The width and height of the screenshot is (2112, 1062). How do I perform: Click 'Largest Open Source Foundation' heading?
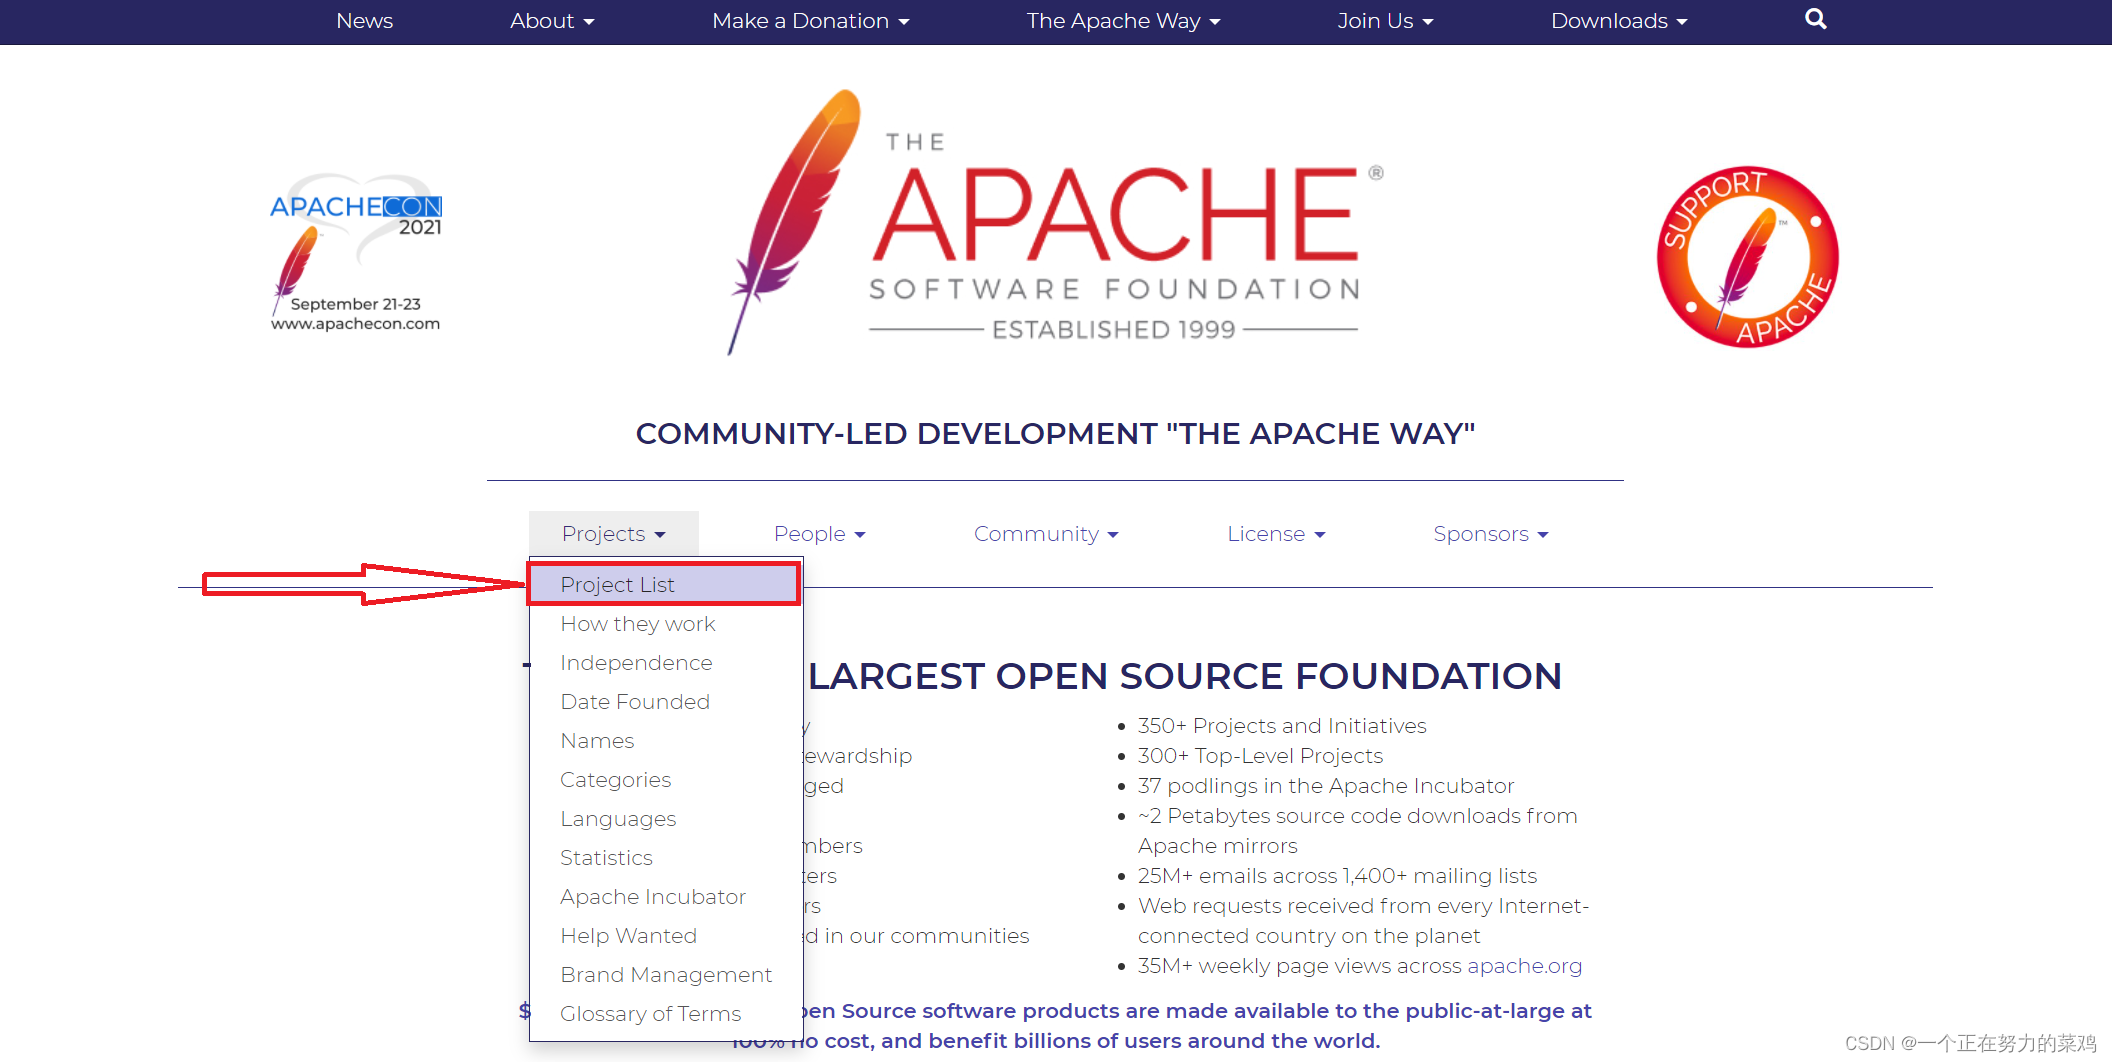1185,677
